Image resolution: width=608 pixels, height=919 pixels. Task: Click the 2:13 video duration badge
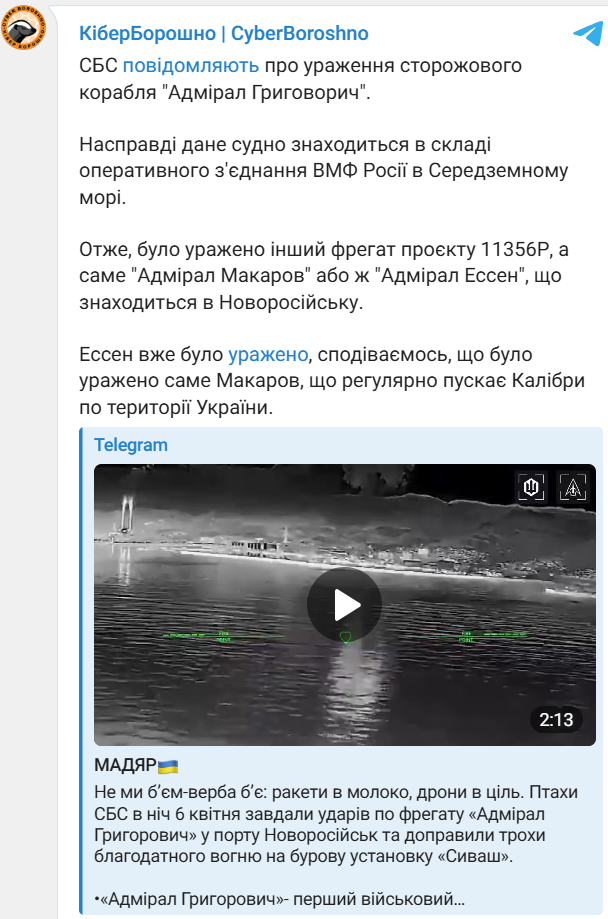tap(556, 719)
